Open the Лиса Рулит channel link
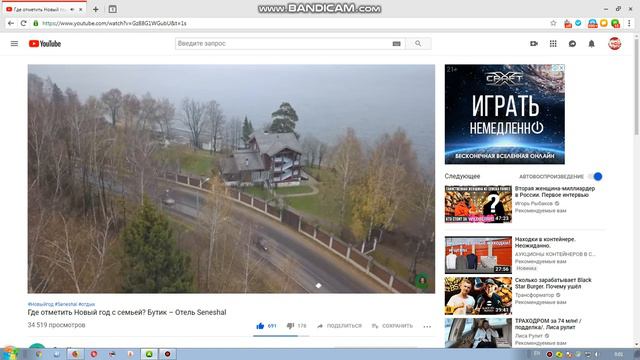 pos(529,336)
